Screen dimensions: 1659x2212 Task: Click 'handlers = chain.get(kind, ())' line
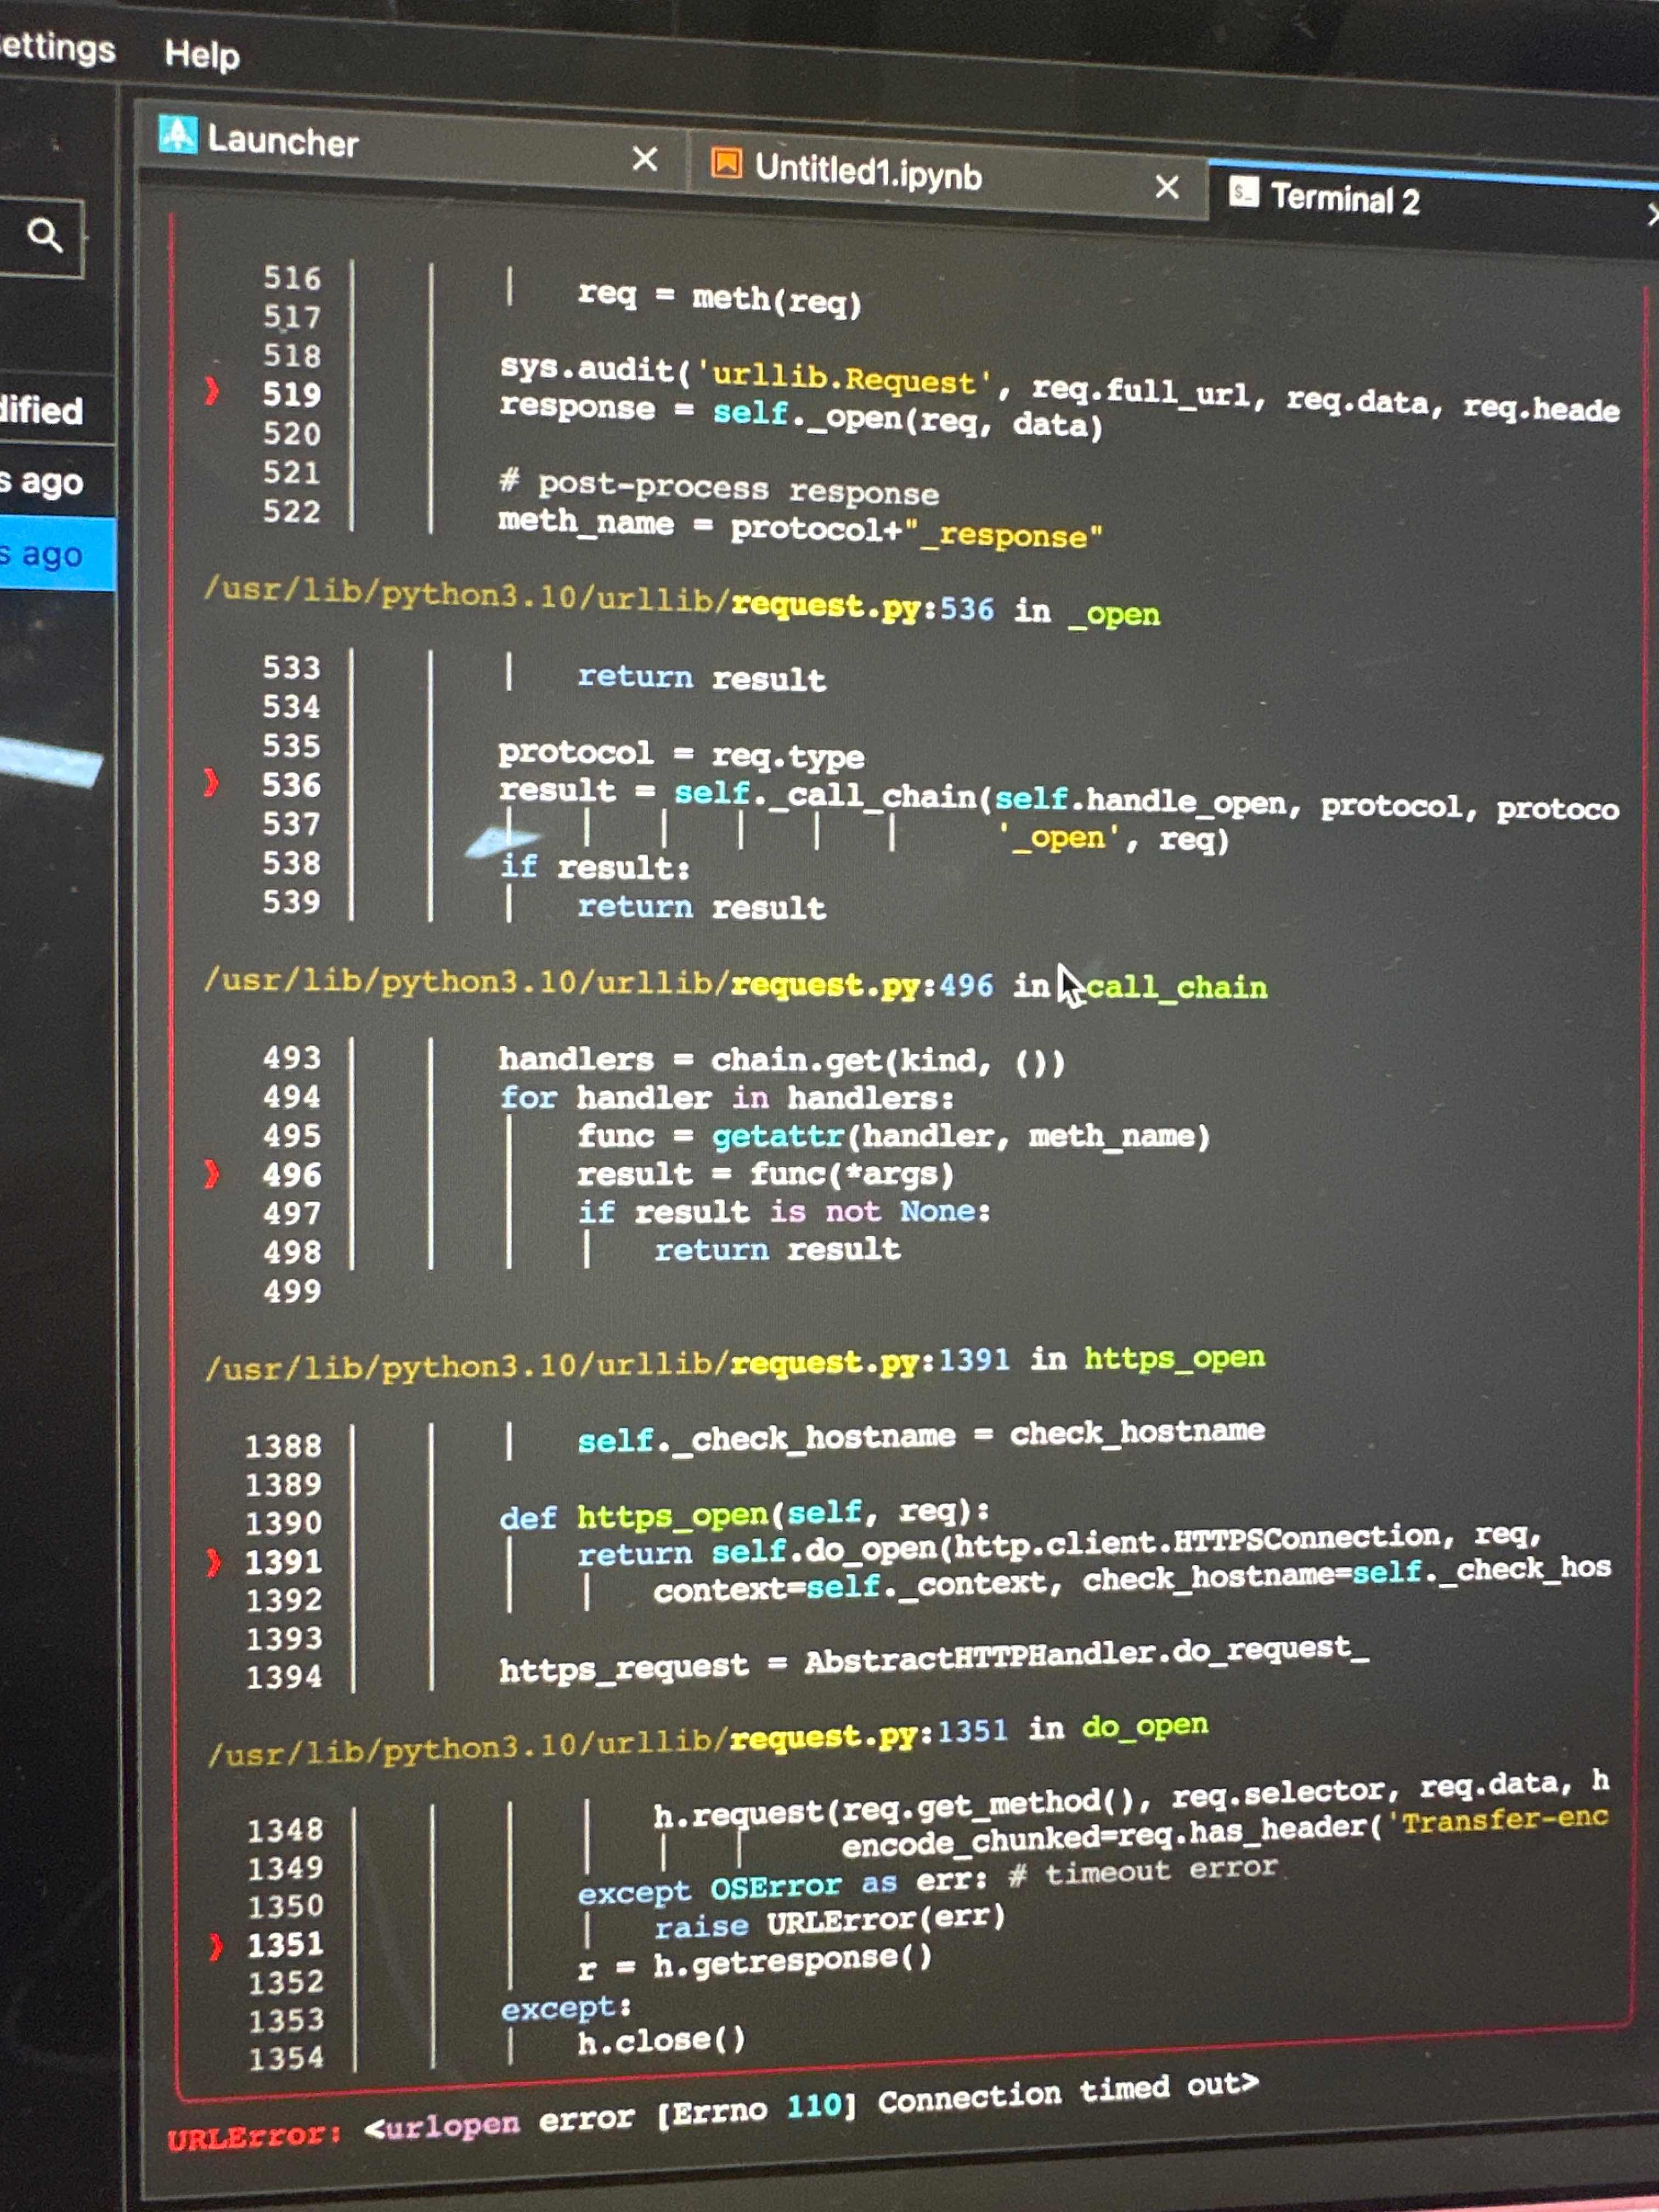click(x=782, y=1059)
